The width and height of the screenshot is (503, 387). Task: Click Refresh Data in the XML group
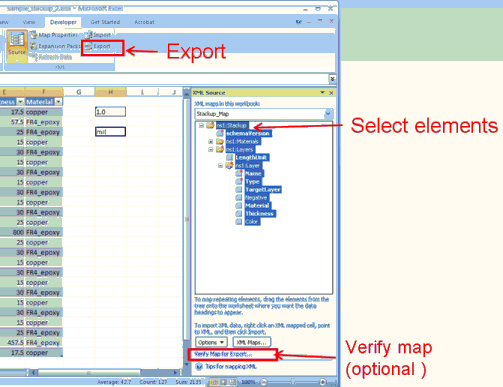(51, 57)
